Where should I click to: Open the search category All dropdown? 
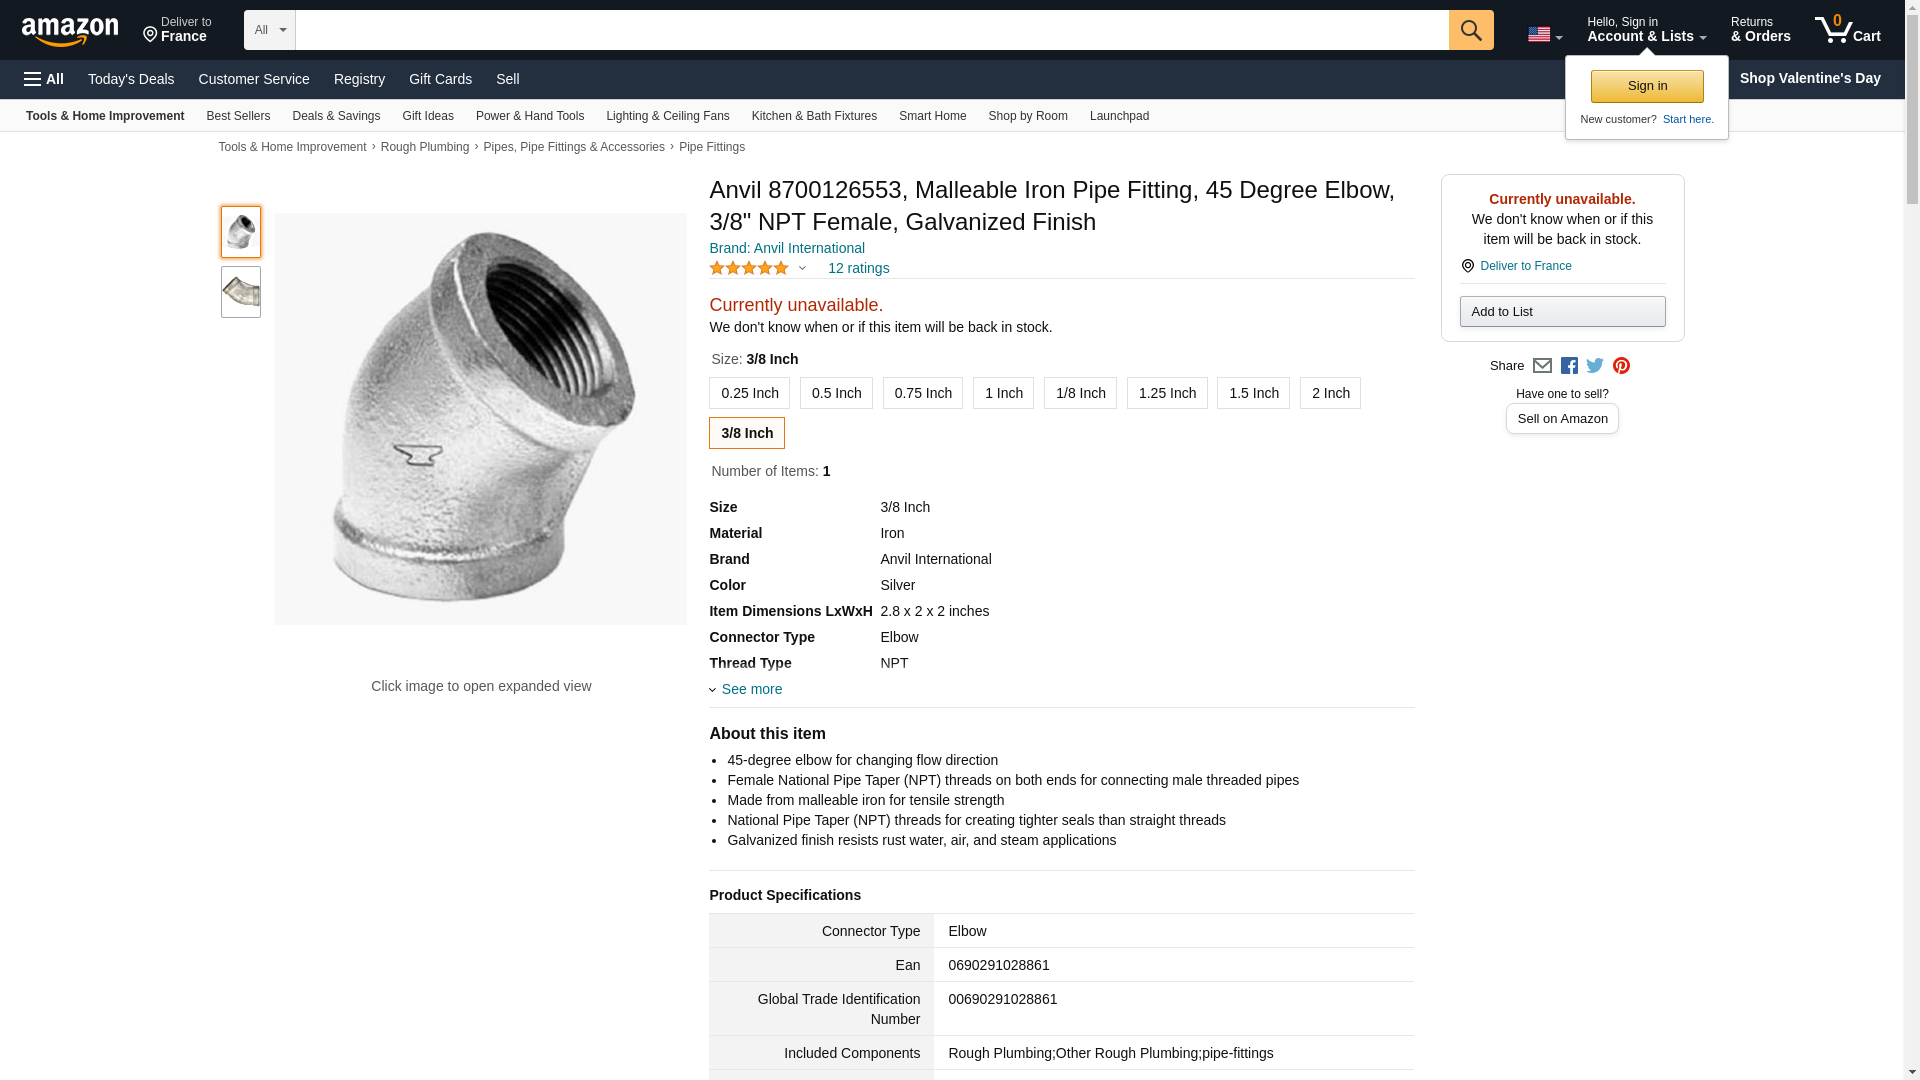tap(270, 30)
